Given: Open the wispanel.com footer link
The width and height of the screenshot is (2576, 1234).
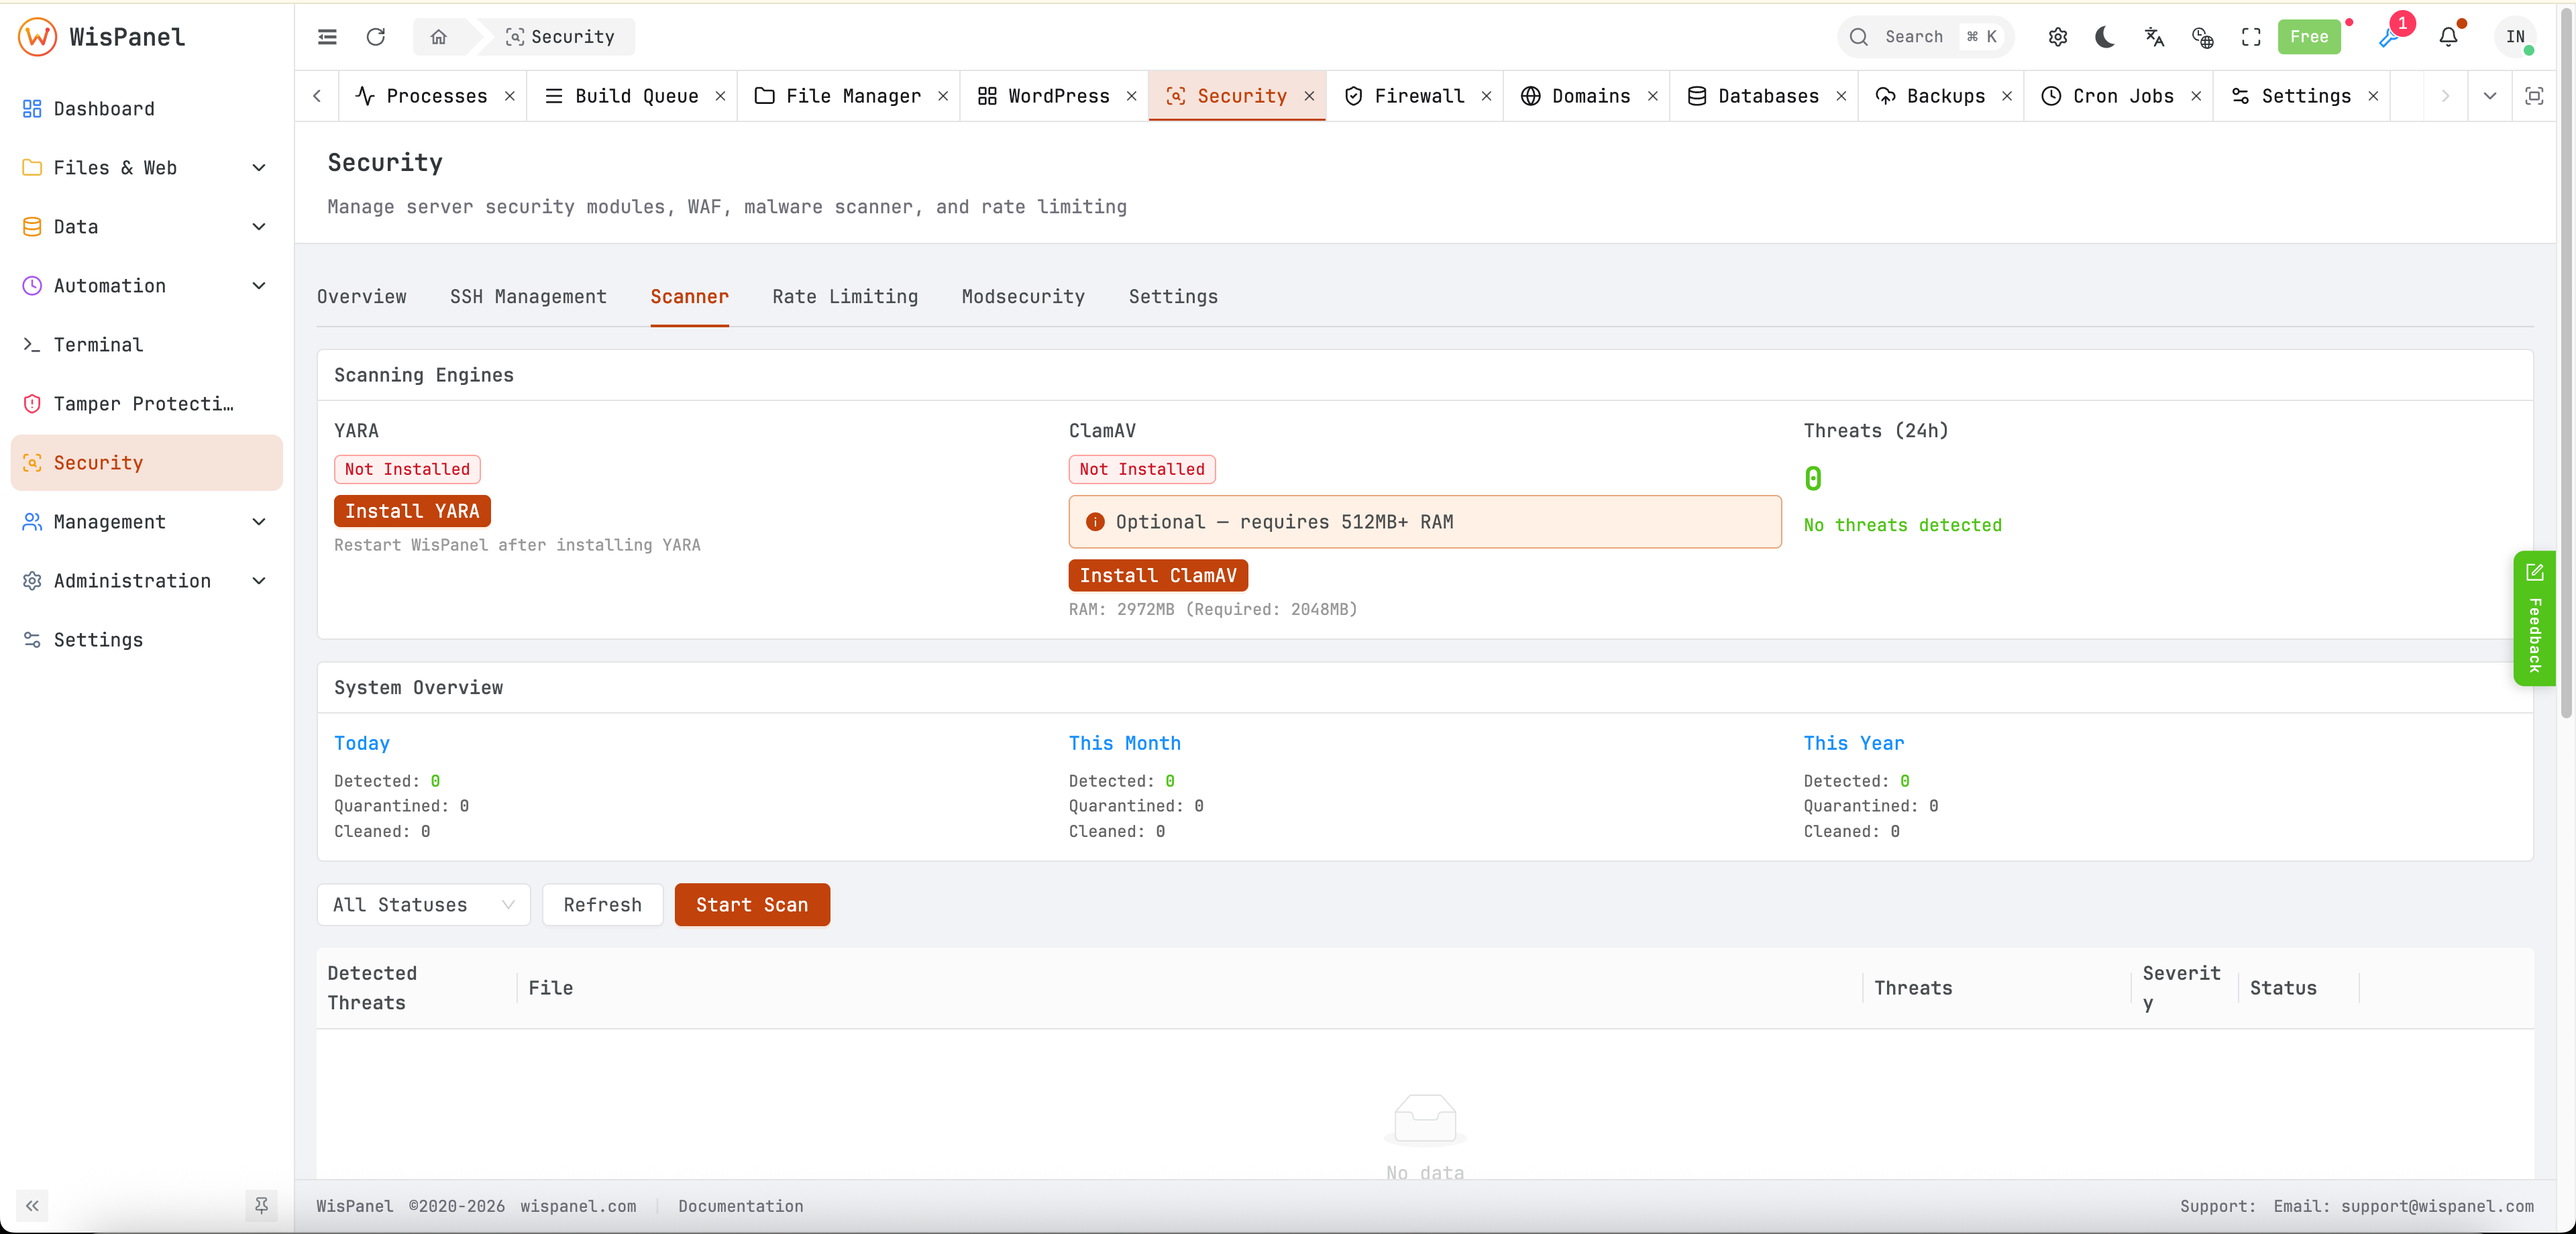Looking at the screenshot, I should (578, 1206).
